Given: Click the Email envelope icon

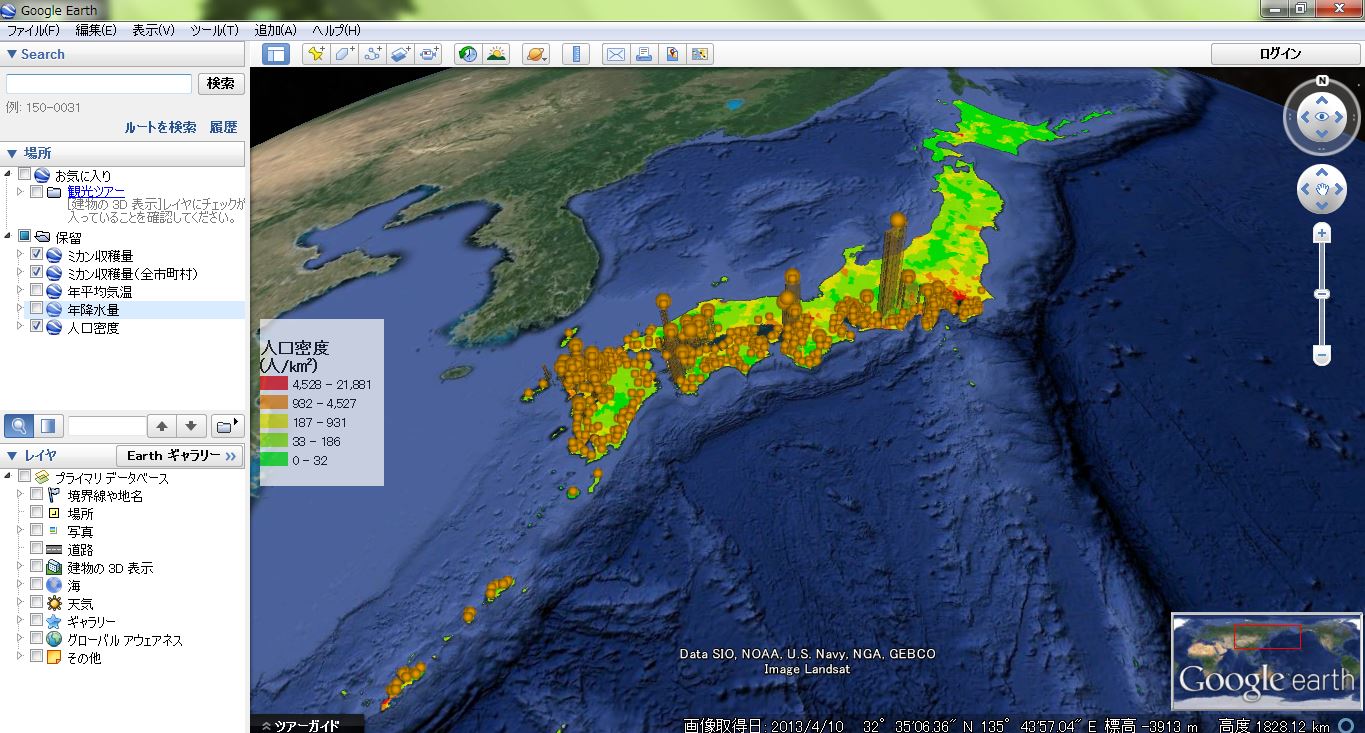Looking at the screenshot, I should click(x=615, y=54).
